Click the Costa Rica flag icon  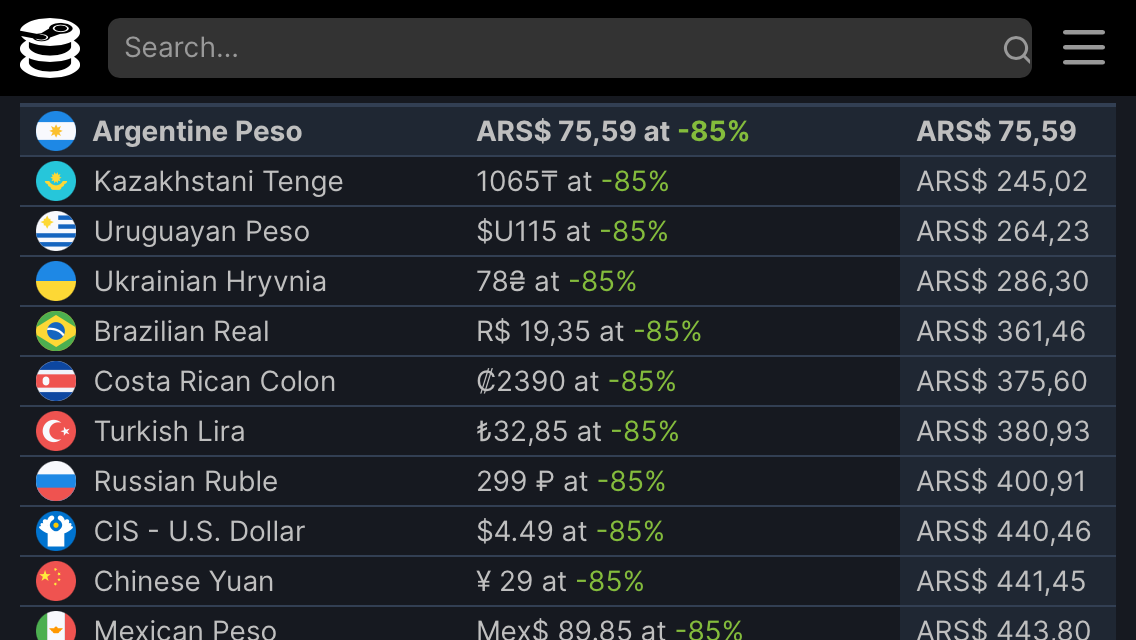coord(56,381)
